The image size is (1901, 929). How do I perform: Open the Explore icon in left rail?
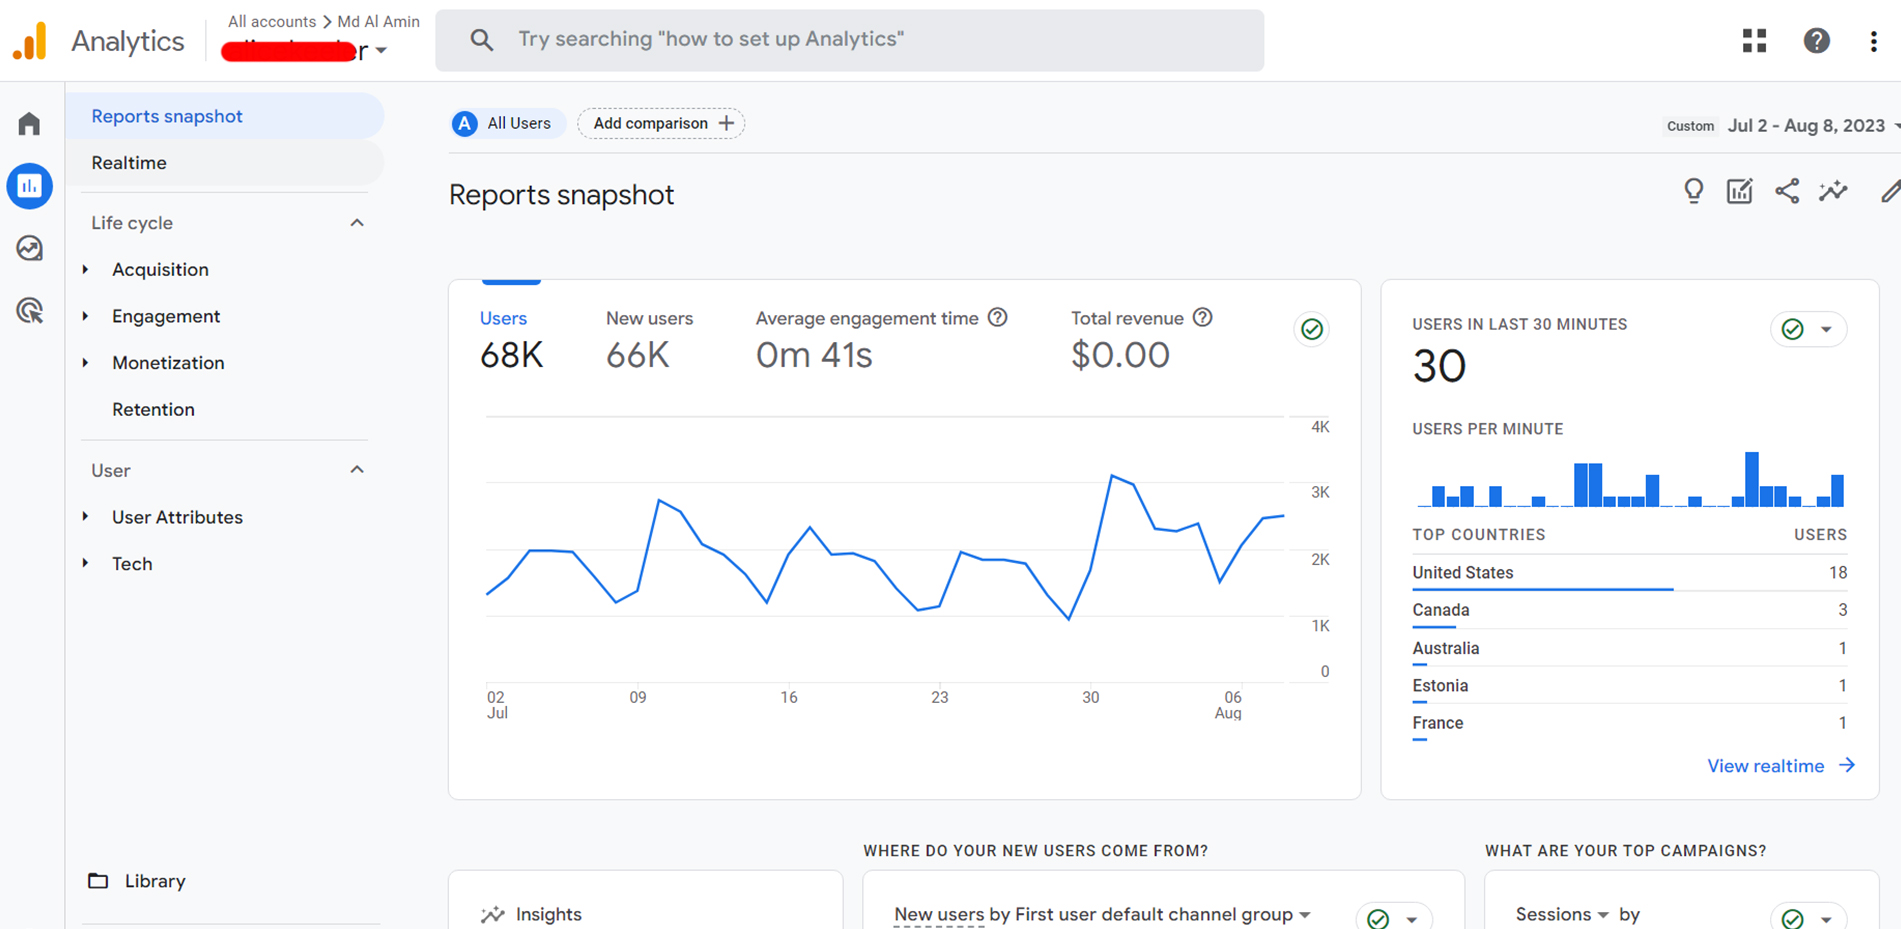click(29, 248)
